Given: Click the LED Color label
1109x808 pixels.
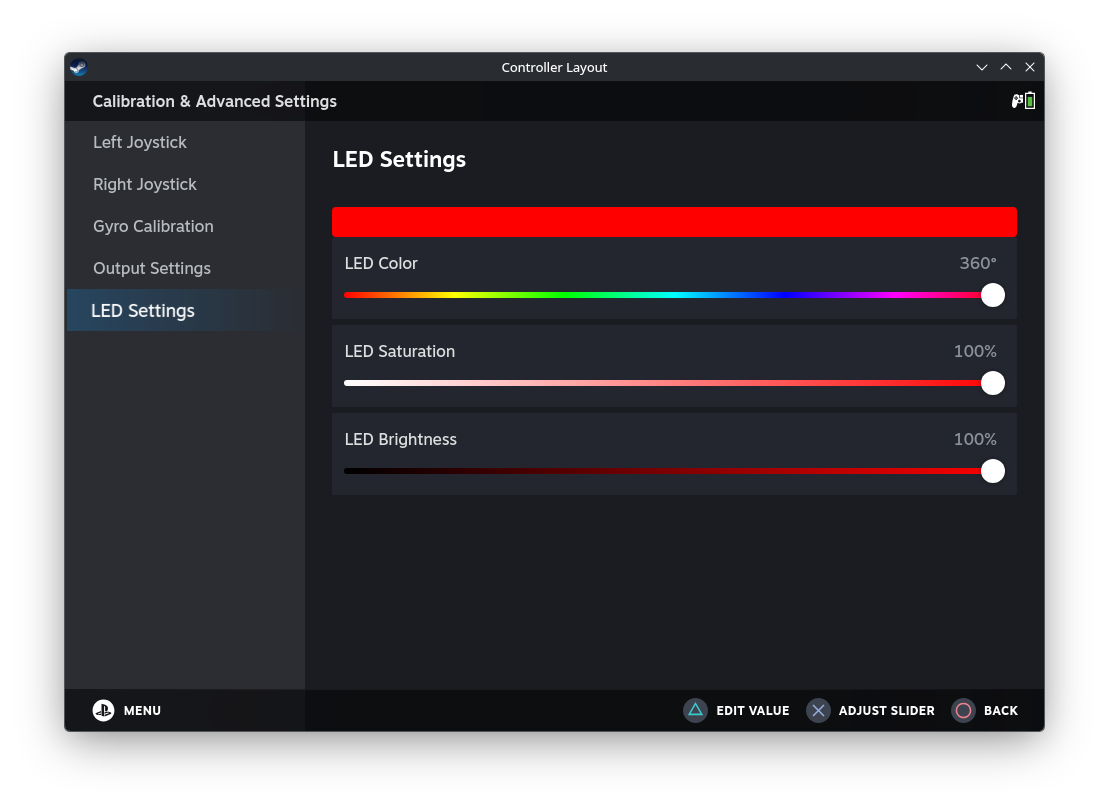Looking at the screenshot, I should [381, 263].
